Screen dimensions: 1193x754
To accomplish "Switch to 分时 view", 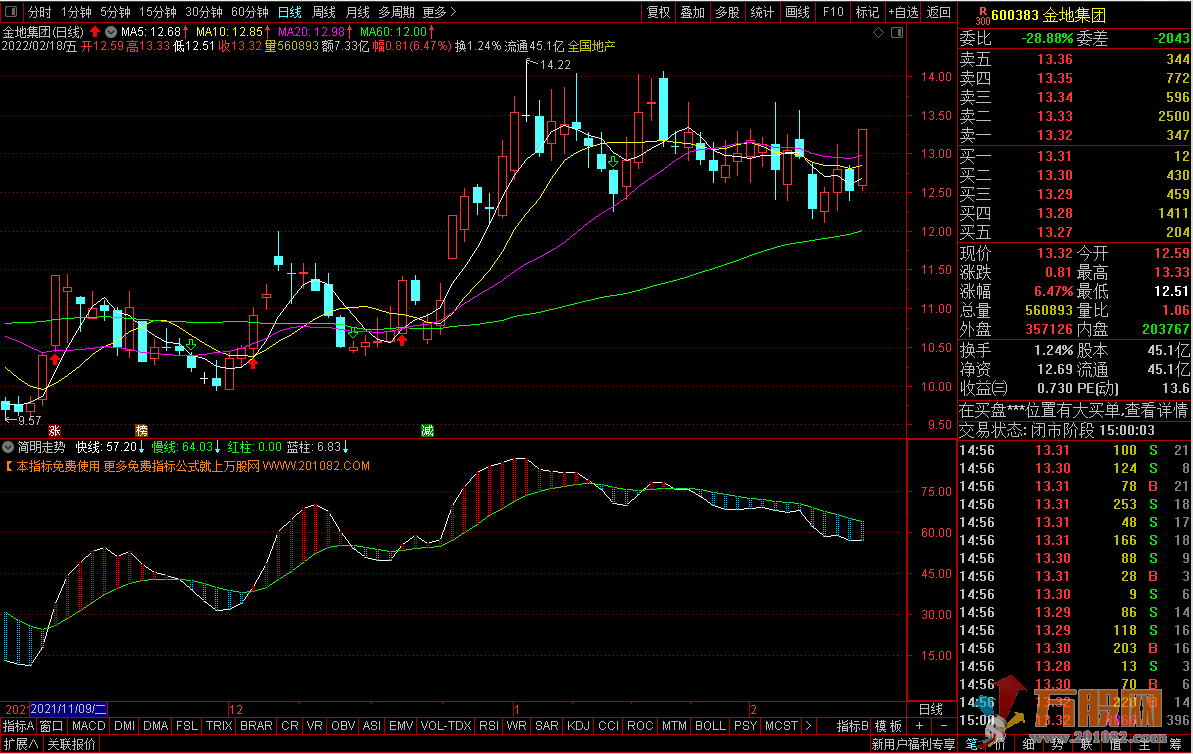I will [x=40, y=12].
